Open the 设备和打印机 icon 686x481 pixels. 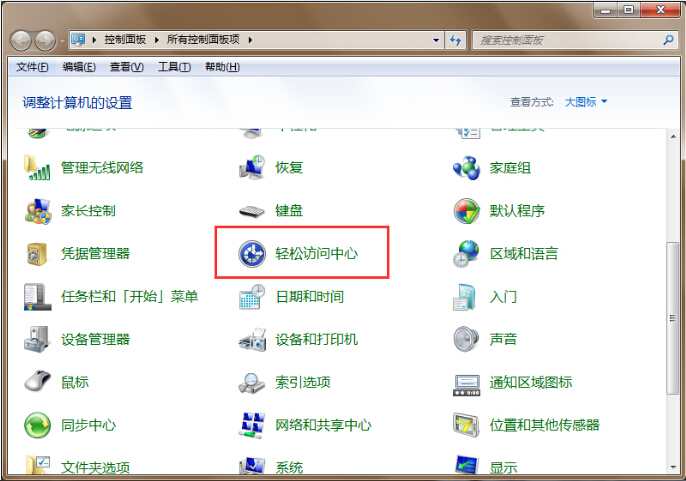pos(251,339)
